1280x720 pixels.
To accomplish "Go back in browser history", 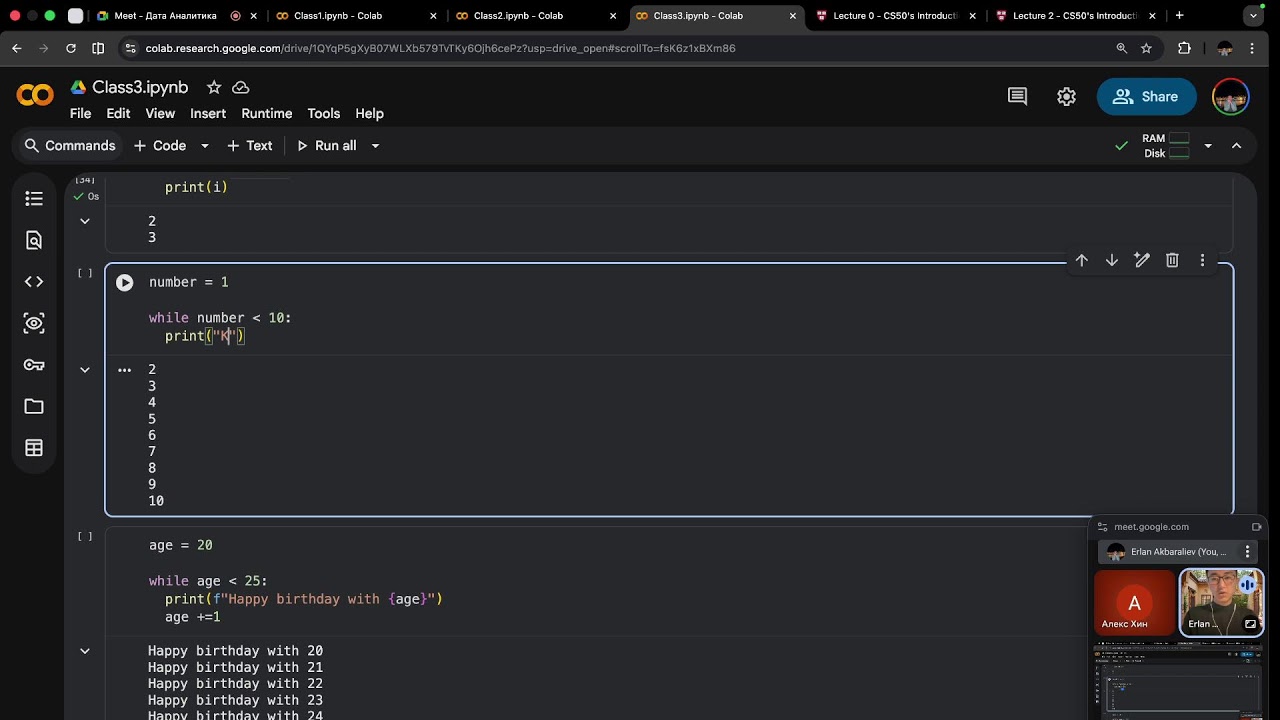I will [x=17, y=48].
